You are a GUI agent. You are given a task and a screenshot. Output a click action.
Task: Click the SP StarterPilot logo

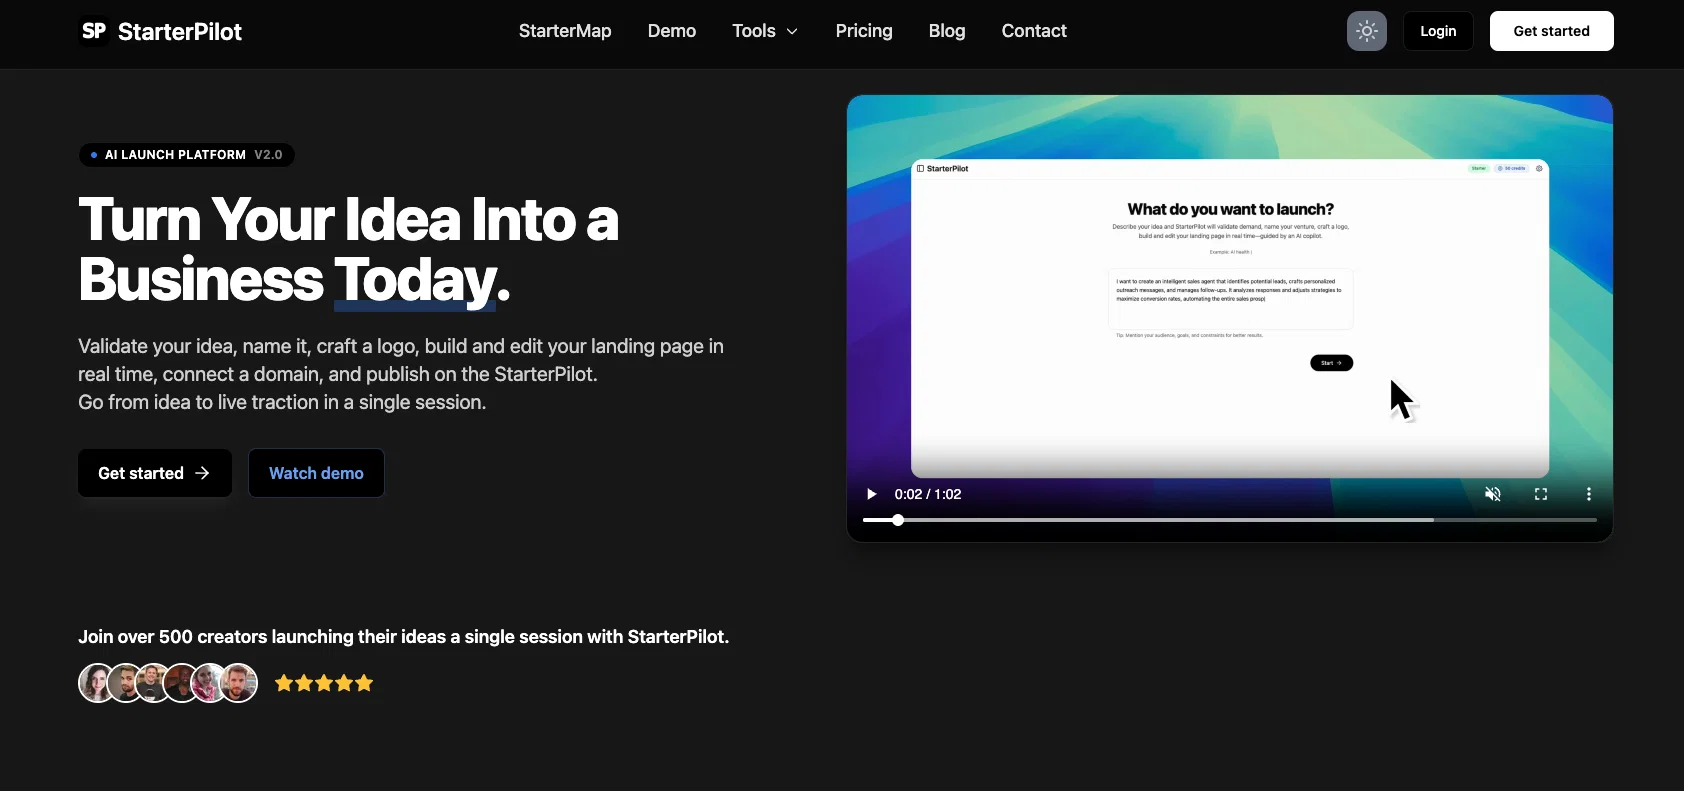(160, 31)
